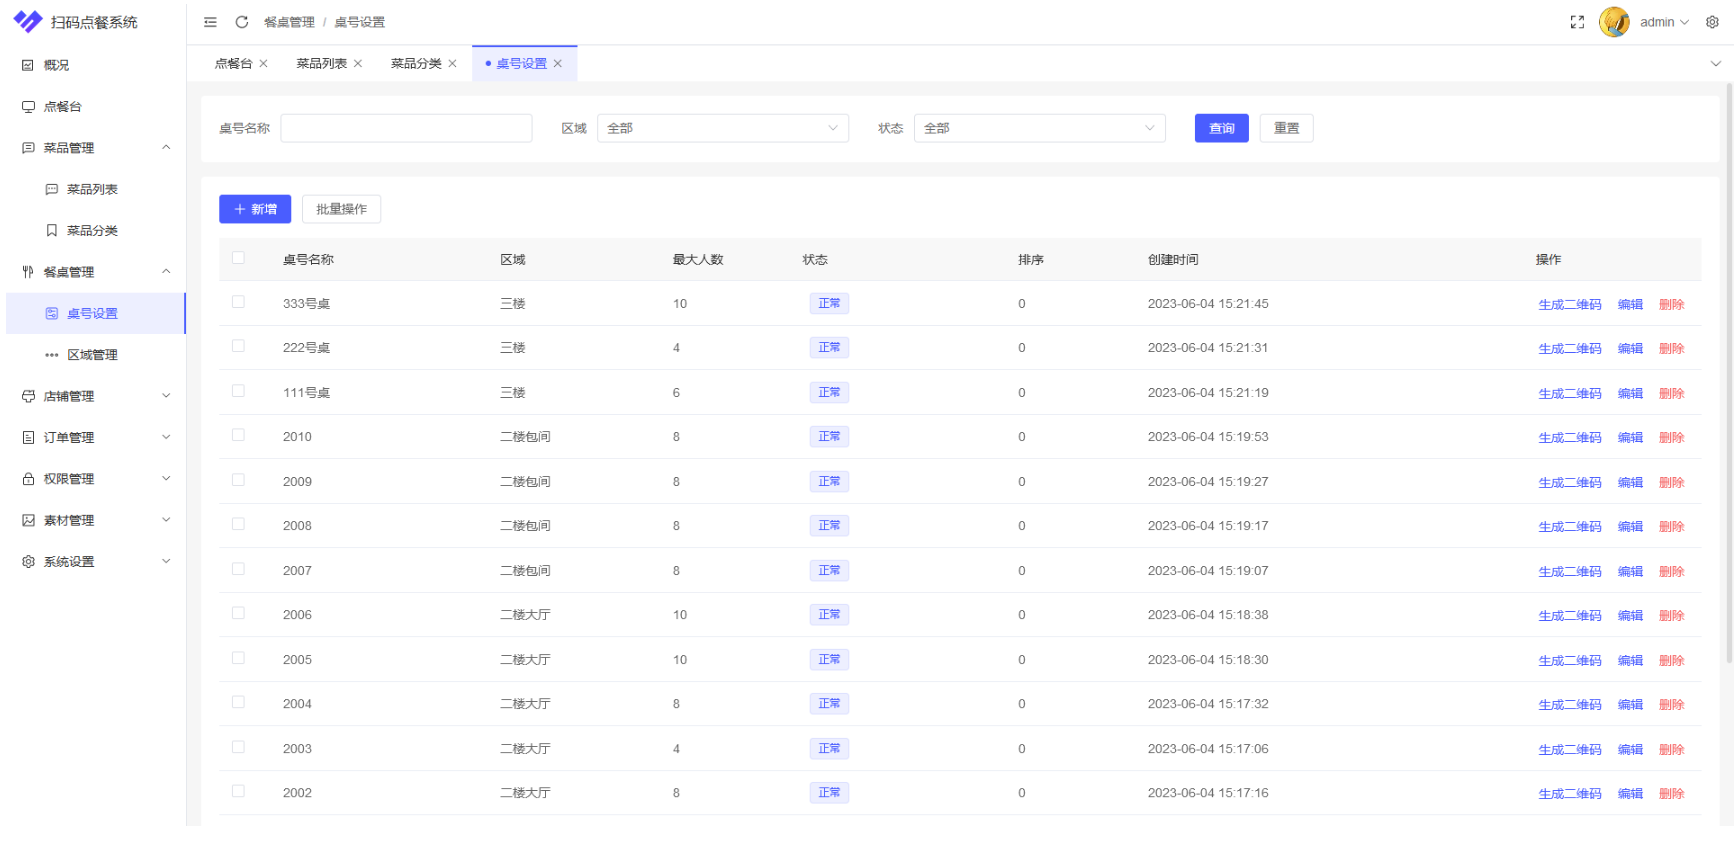
Task: Close the 菜品列表 tab
Action: 358,63
